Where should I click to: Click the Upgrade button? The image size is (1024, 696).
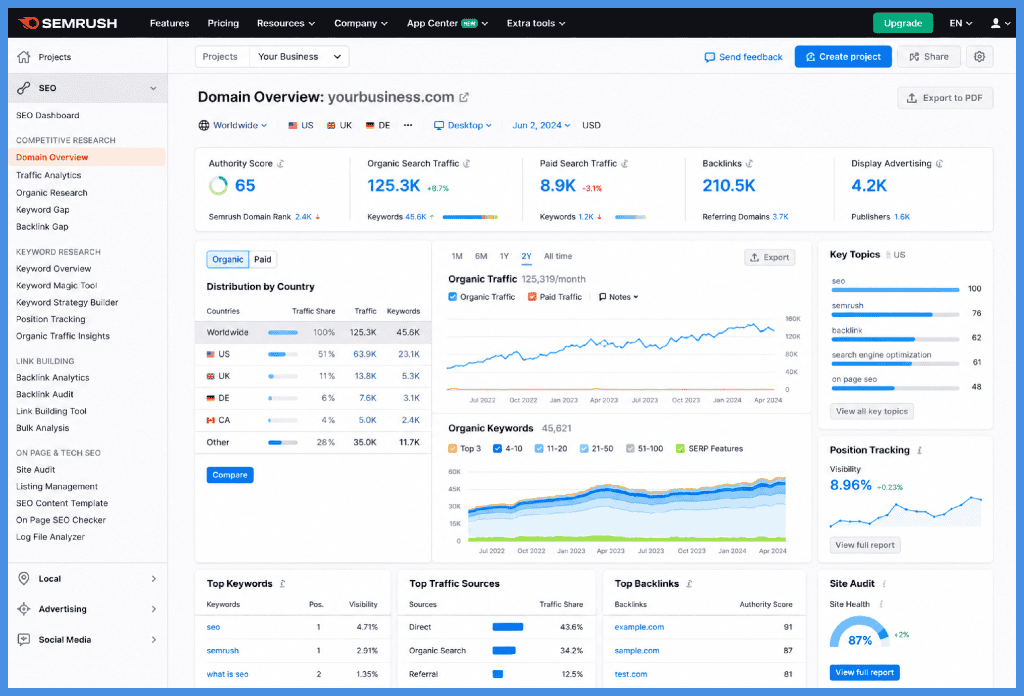point(903,23)
